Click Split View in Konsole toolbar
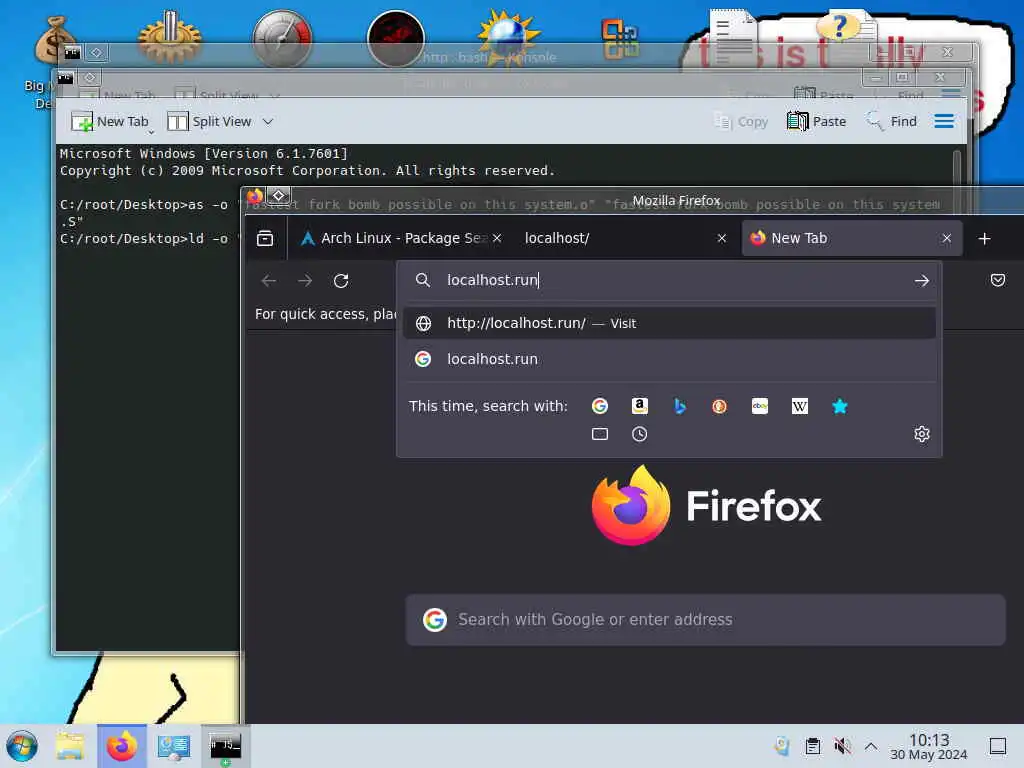 (210, 121)
